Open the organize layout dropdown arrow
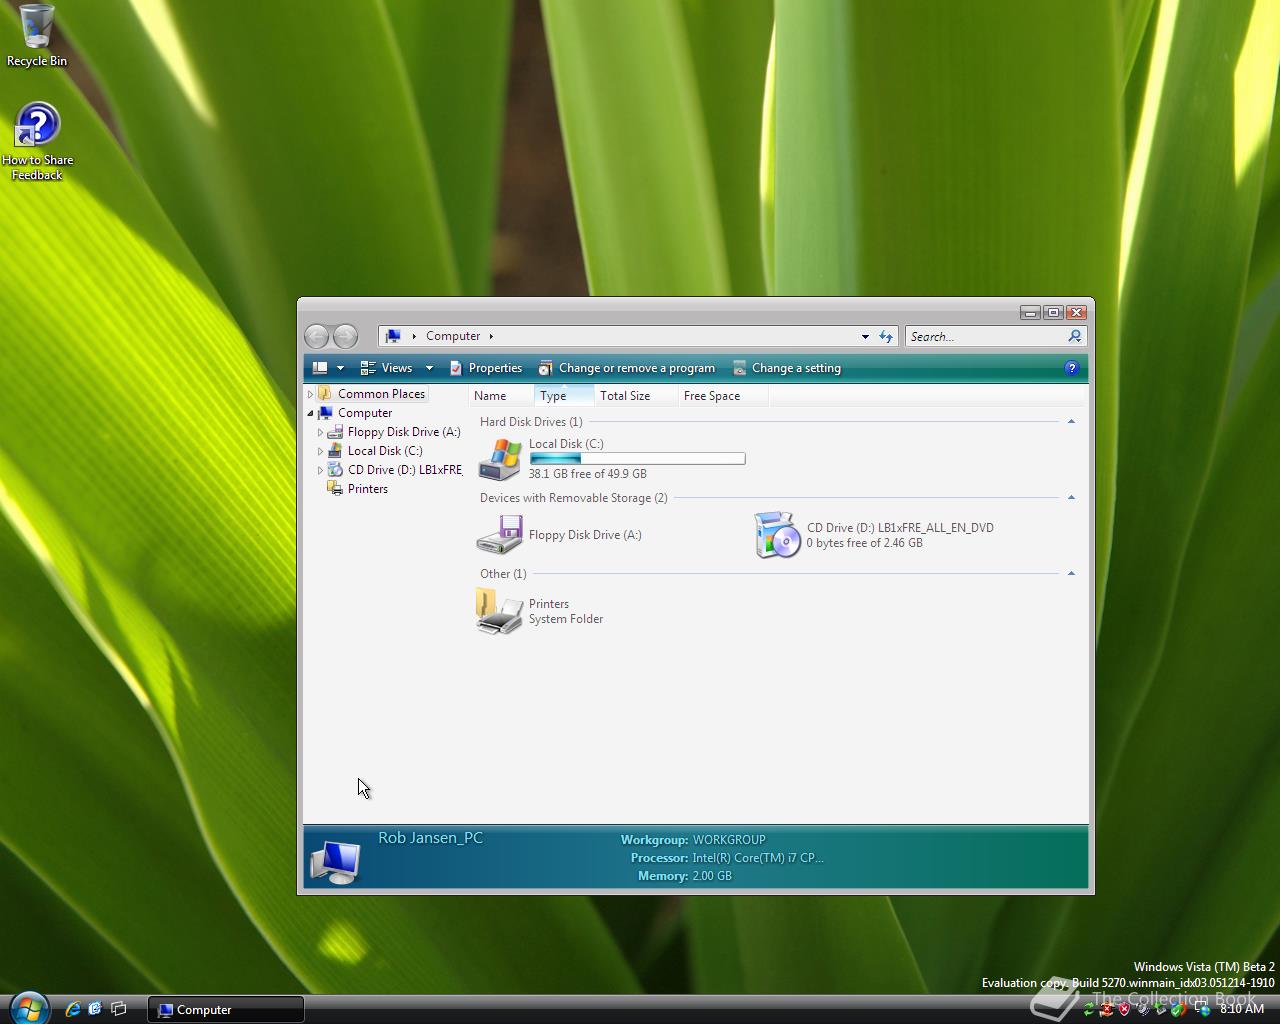Viewport: 1280px width, 1024px height. click(x=340, y=368)
